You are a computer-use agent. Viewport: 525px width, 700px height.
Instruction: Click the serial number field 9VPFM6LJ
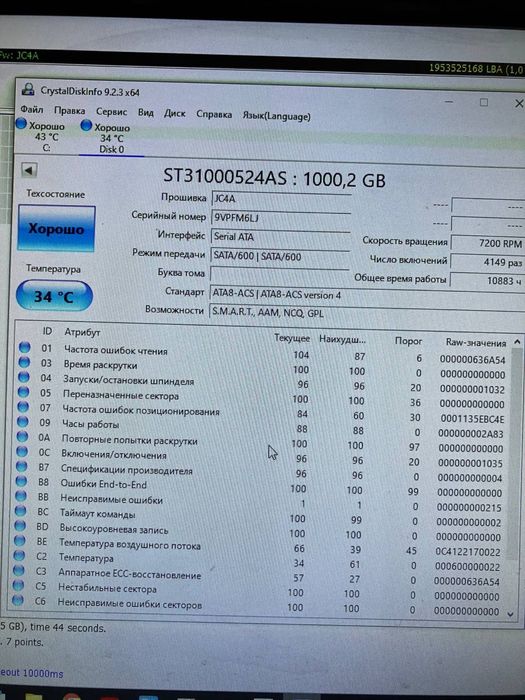[x=280, y=218]
